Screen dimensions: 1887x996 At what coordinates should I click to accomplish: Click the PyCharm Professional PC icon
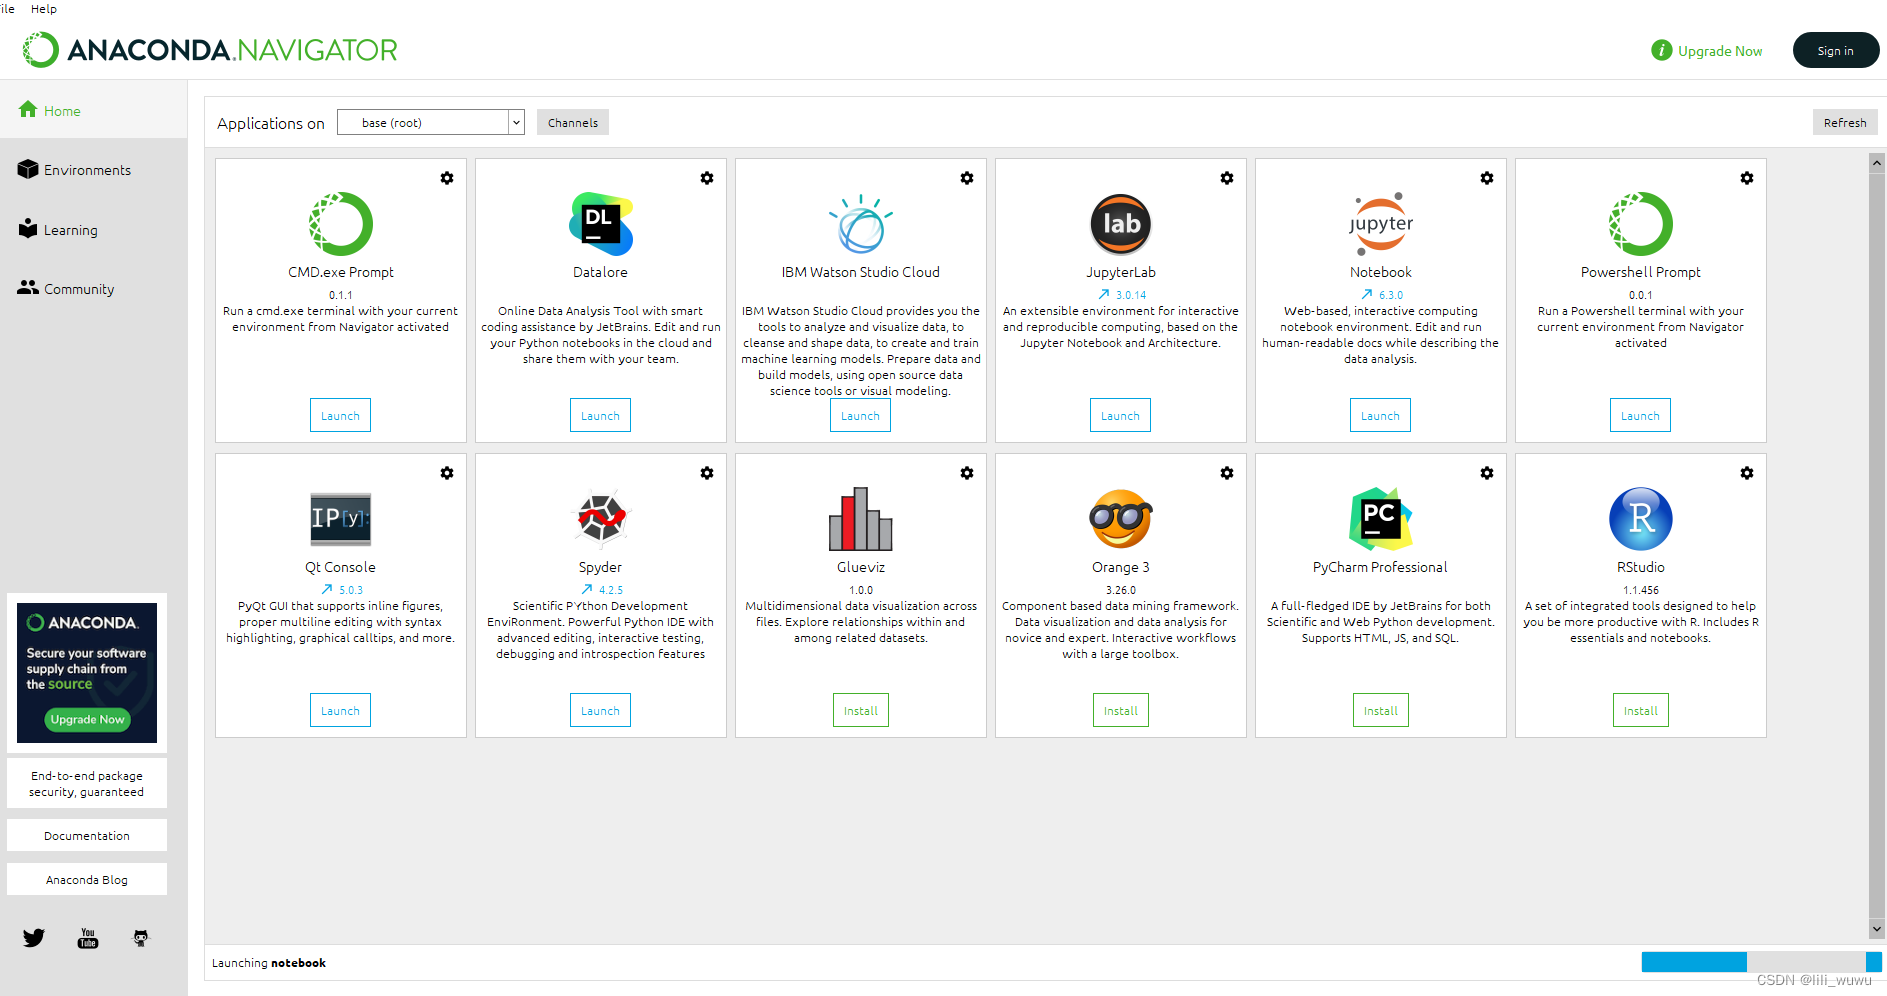[x=1381, y=519]
